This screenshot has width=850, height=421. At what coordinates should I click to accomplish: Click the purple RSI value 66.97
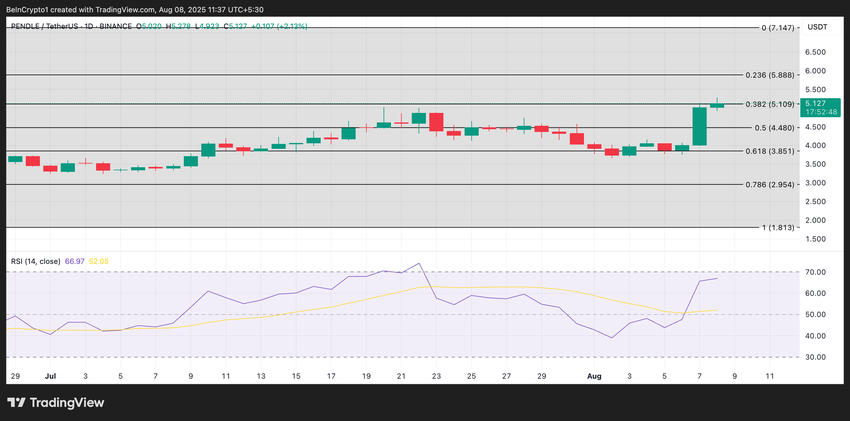[x=74, y=261]
